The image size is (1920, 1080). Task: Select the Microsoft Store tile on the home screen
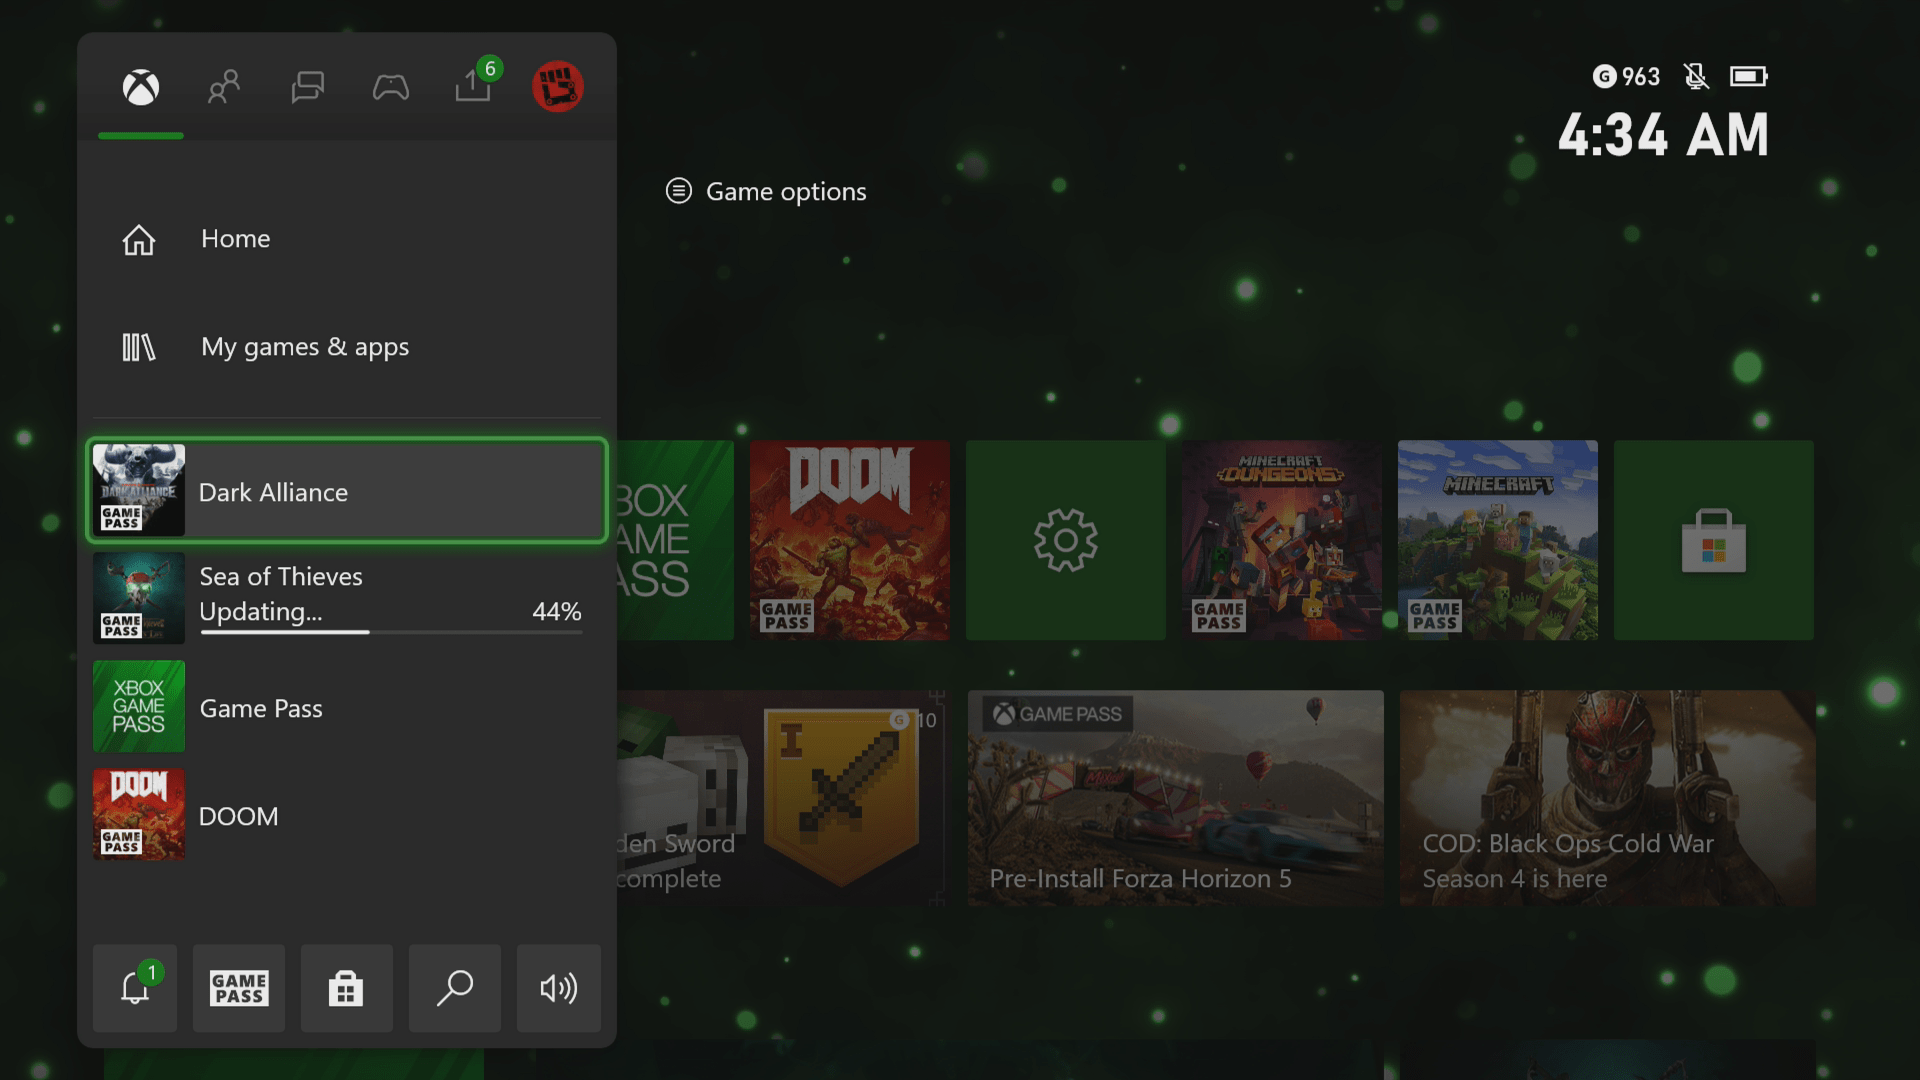1713,540
